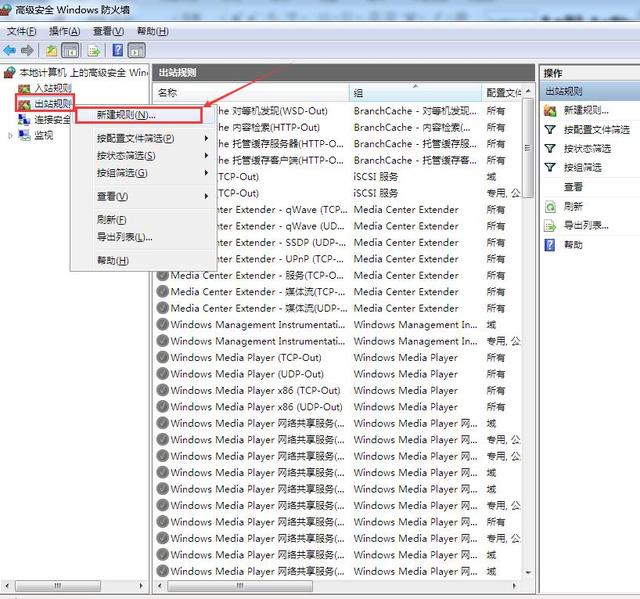The height and width of the screenshot is (599, 640).
Task: Click the iSCSI 服务 group cell with 域 profile
Action: [x=376, y=177]
